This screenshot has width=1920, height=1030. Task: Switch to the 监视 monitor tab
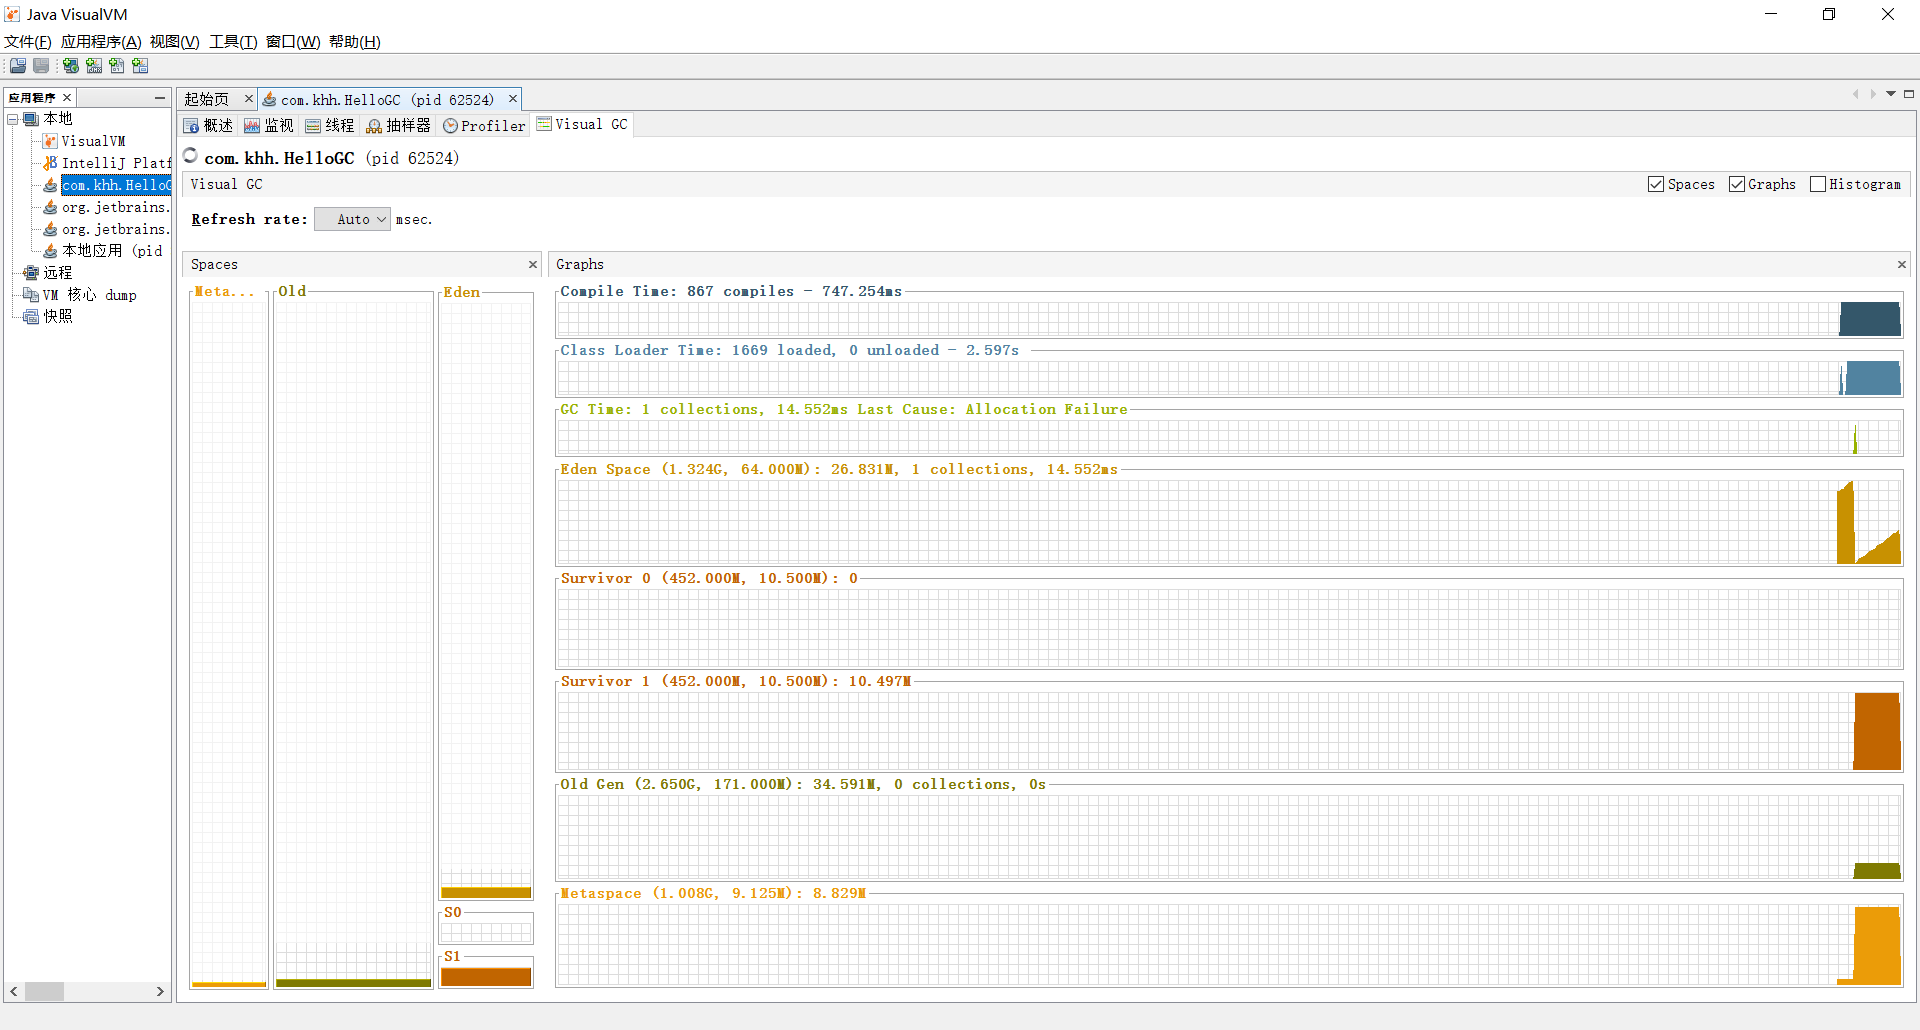coord(269,125)
